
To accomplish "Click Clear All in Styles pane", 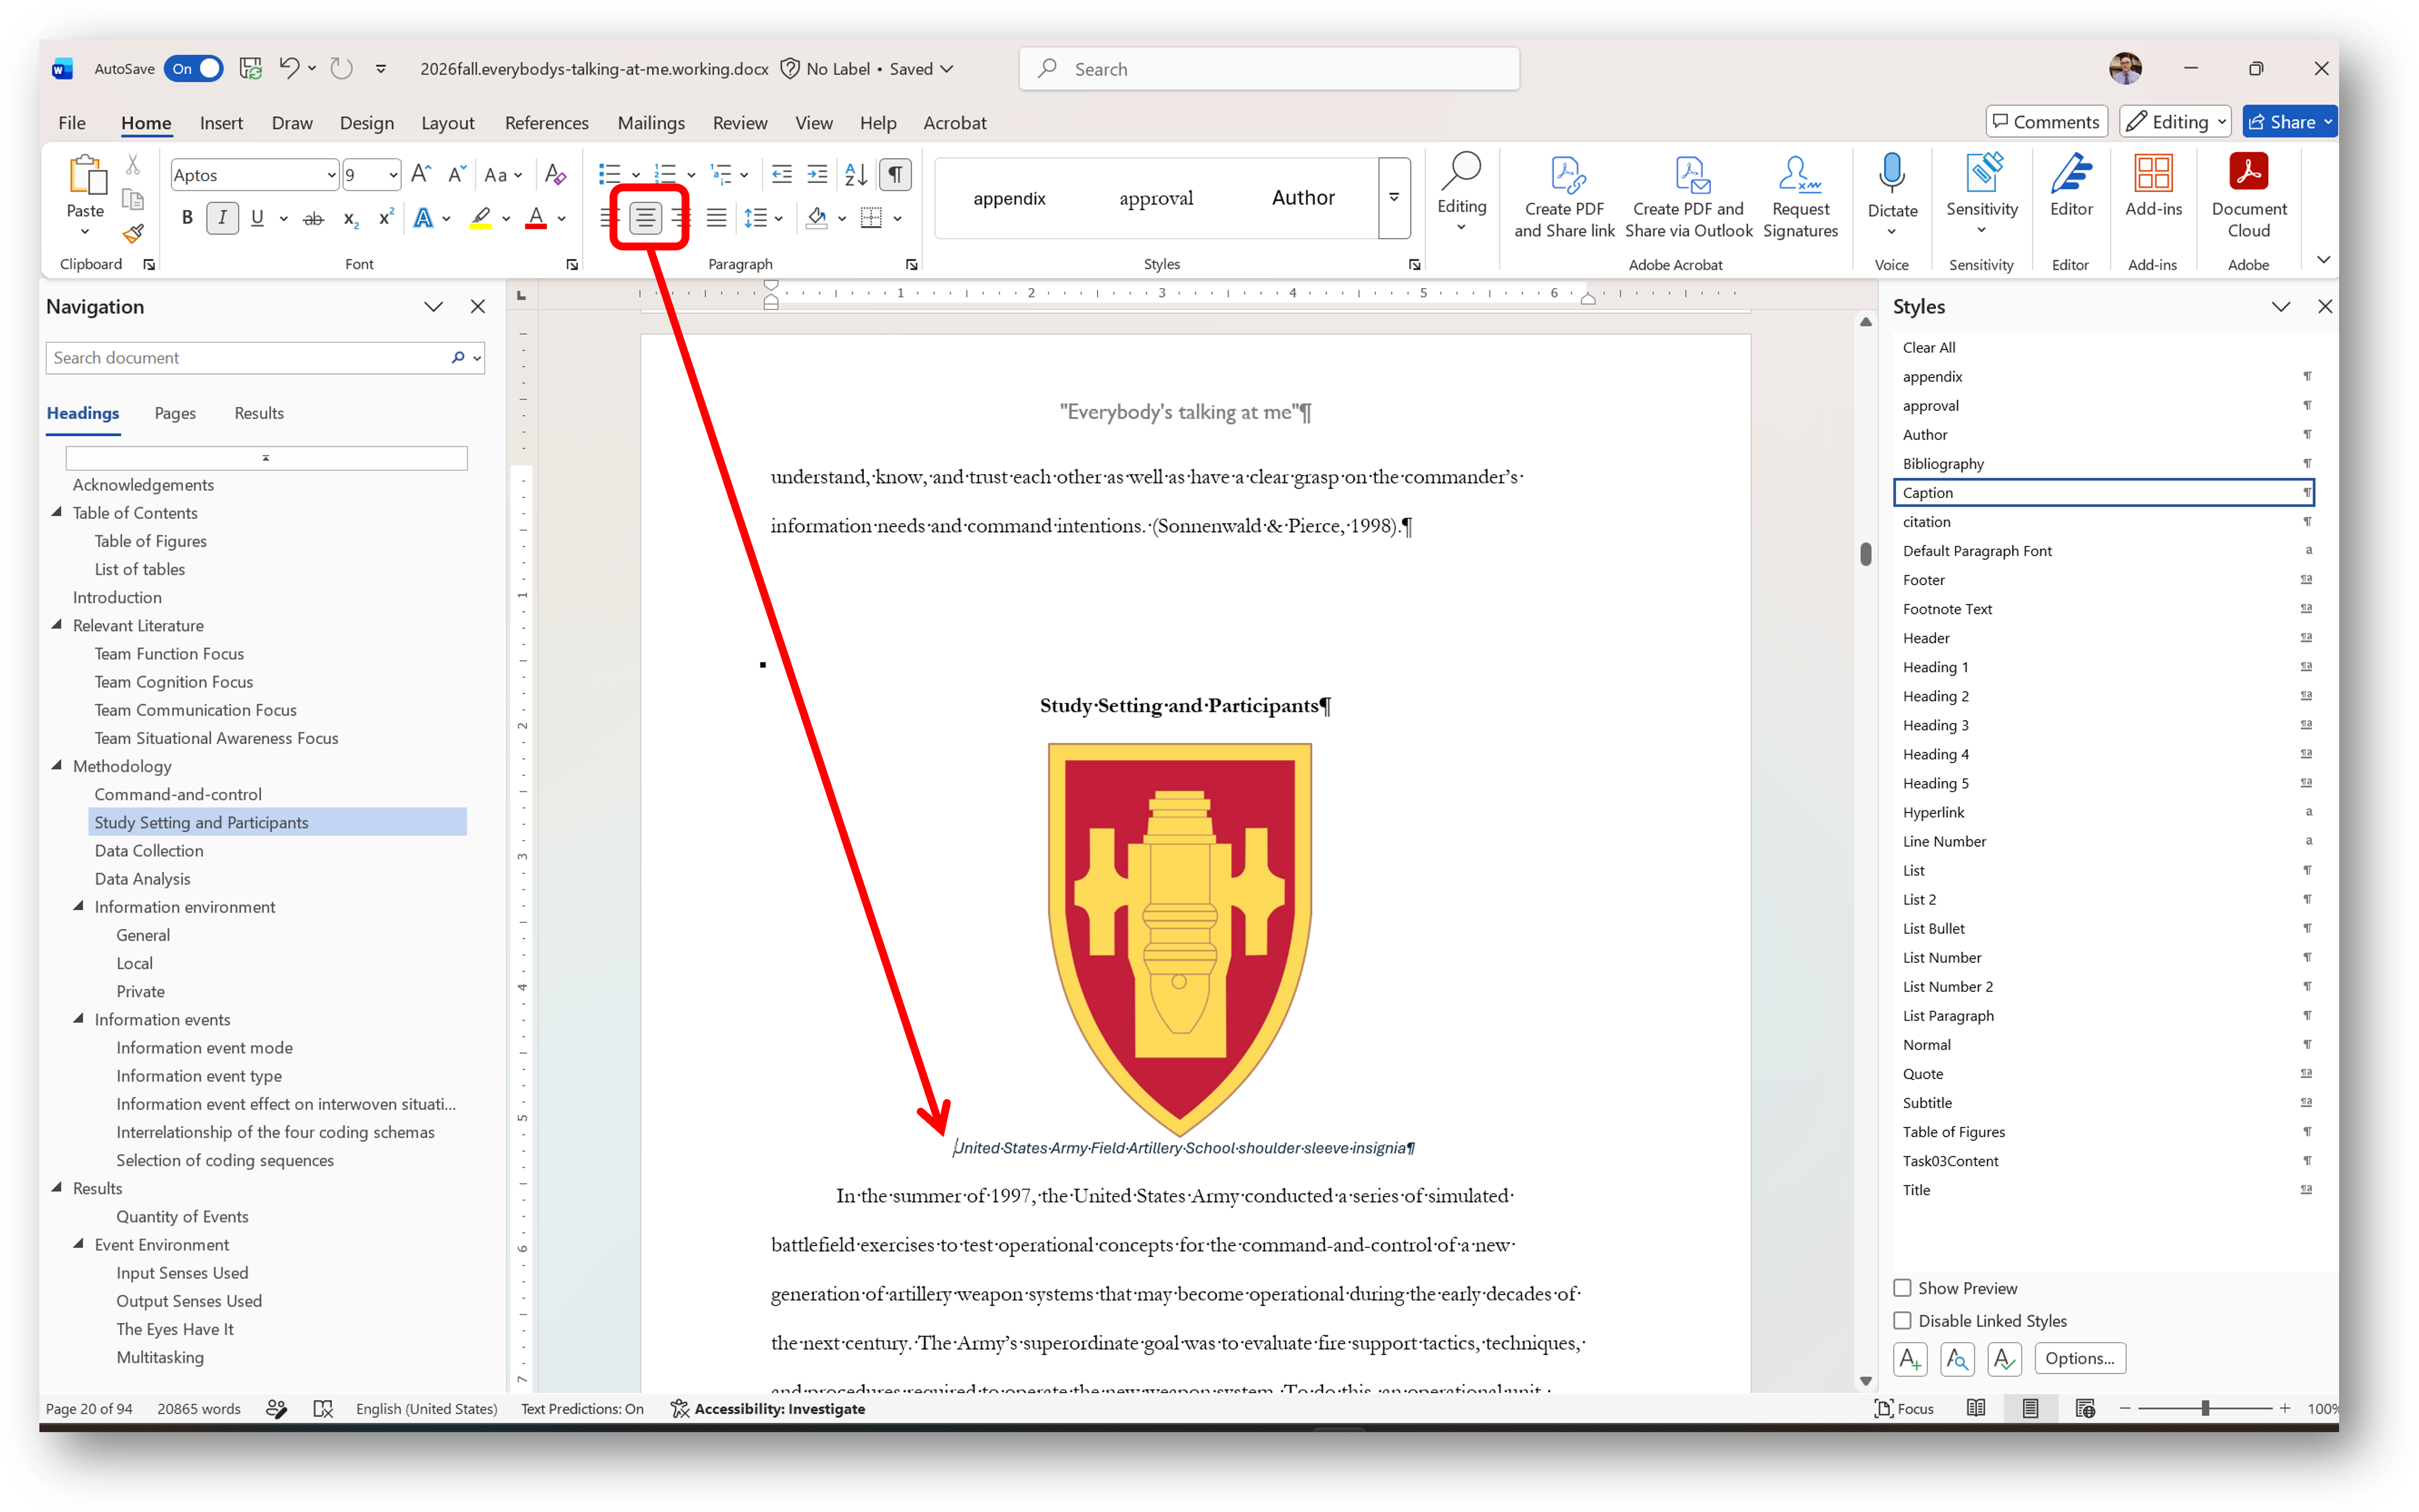I will click(1929, 347).
